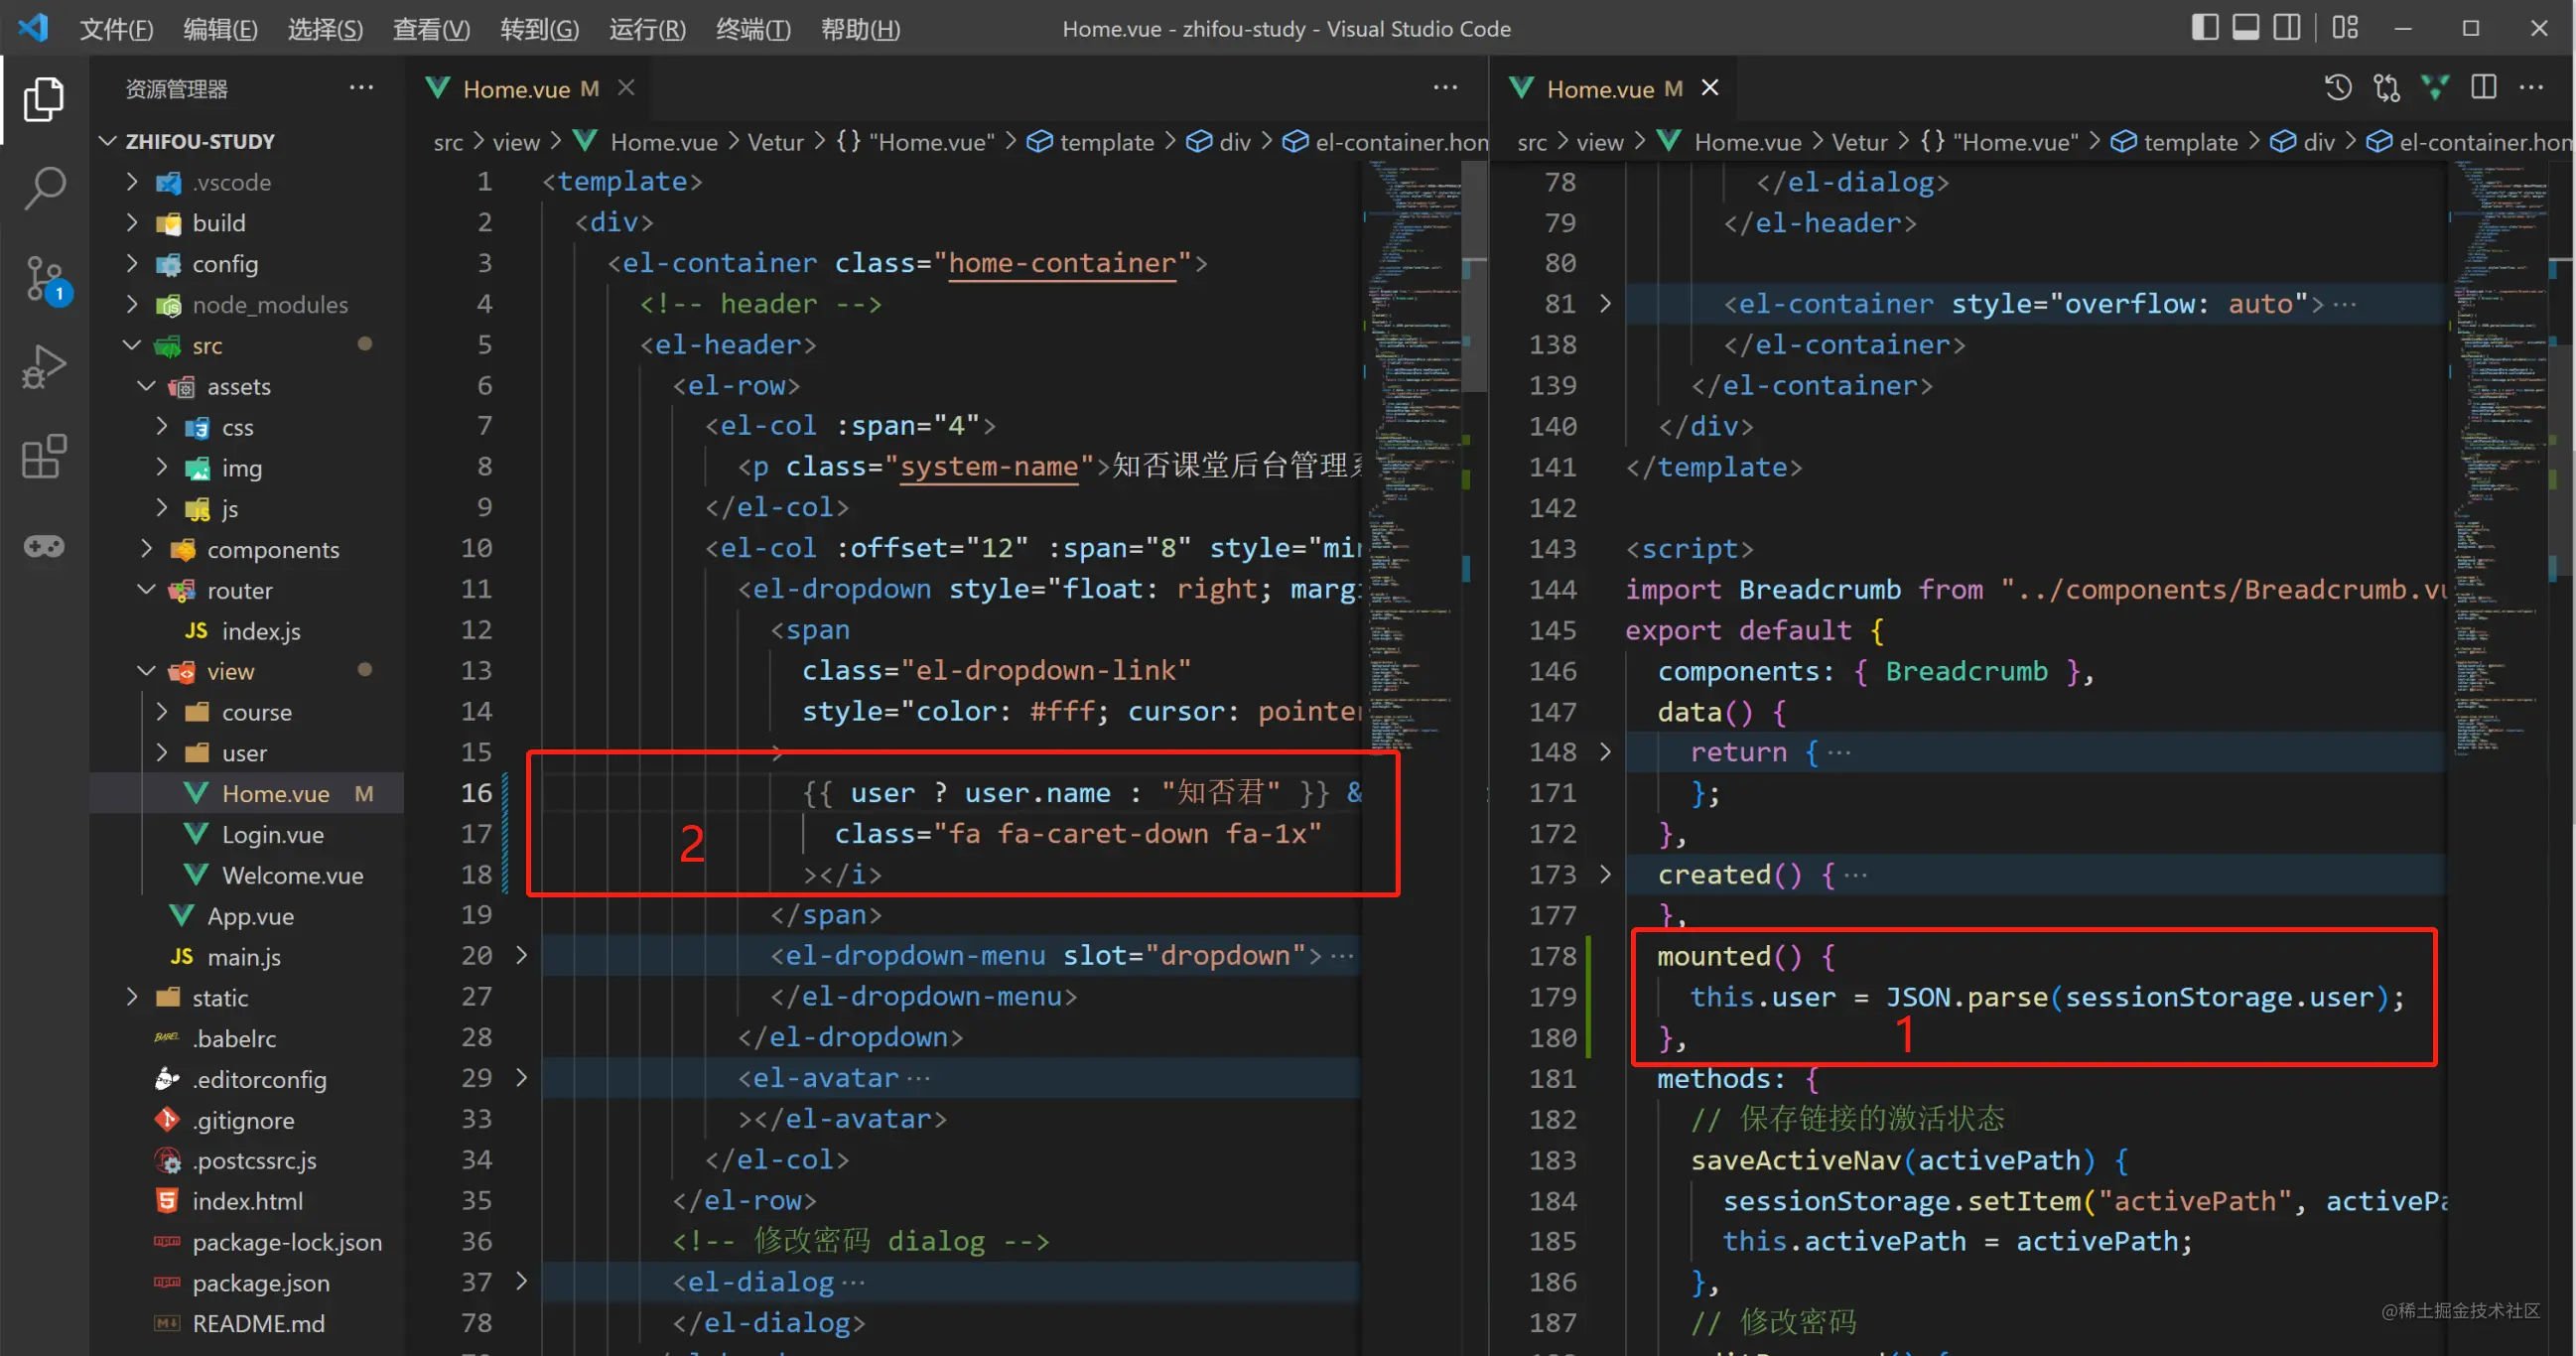Switch to the left Home.vue tab
This screenshot has width=2576, height=1356.
[x=516, y=89]
